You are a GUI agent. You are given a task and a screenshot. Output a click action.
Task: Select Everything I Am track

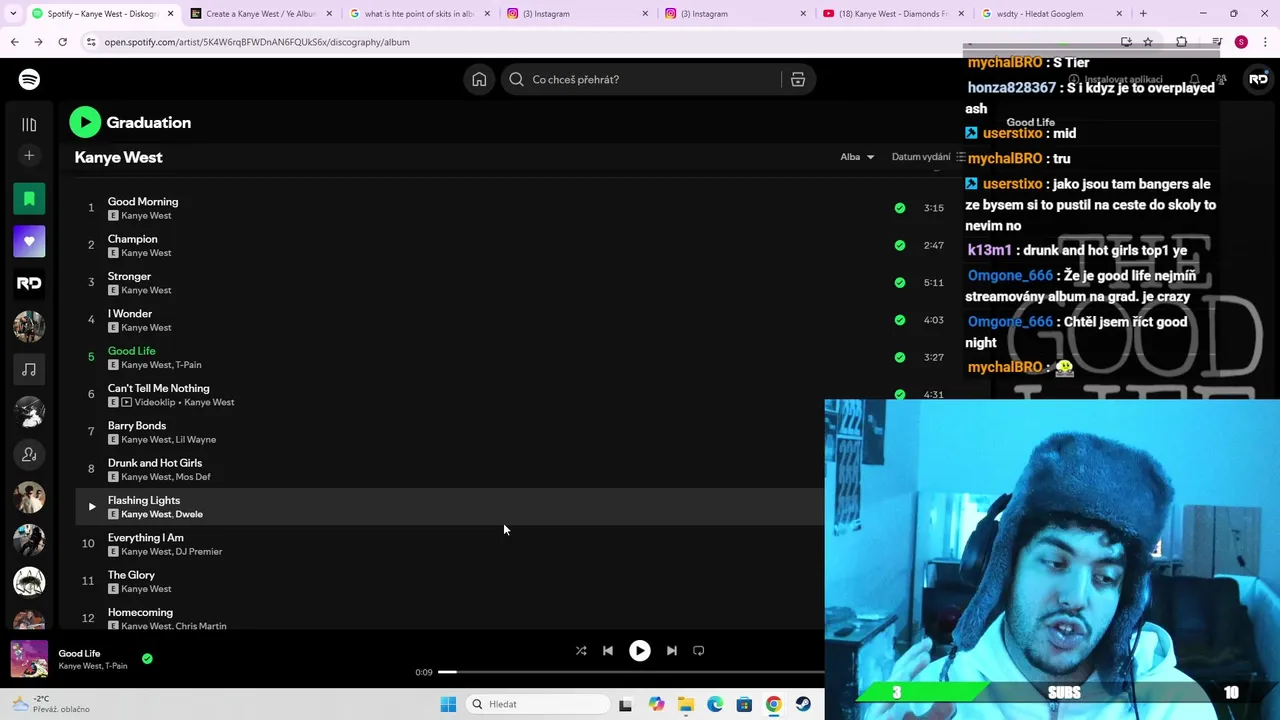[x=145, y=538]
